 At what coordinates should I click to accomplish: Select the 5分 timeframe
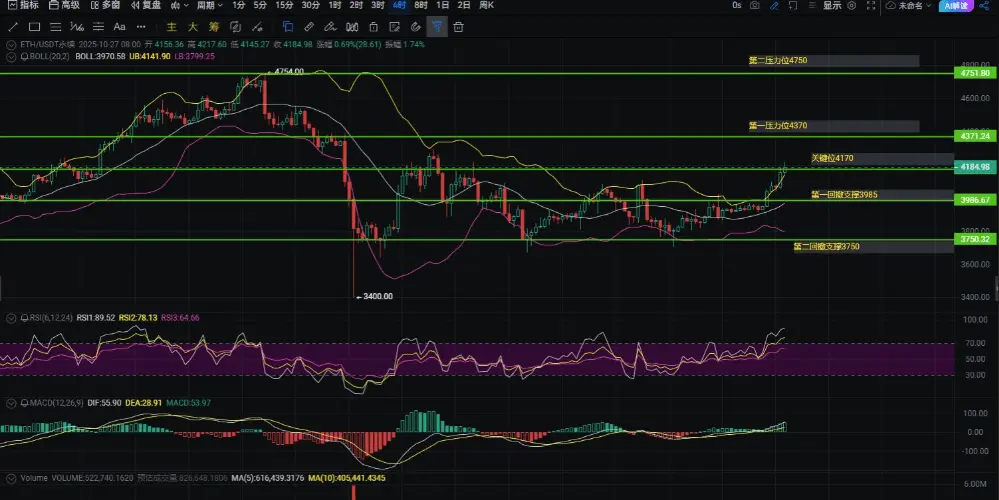click(x=260, y=5)
